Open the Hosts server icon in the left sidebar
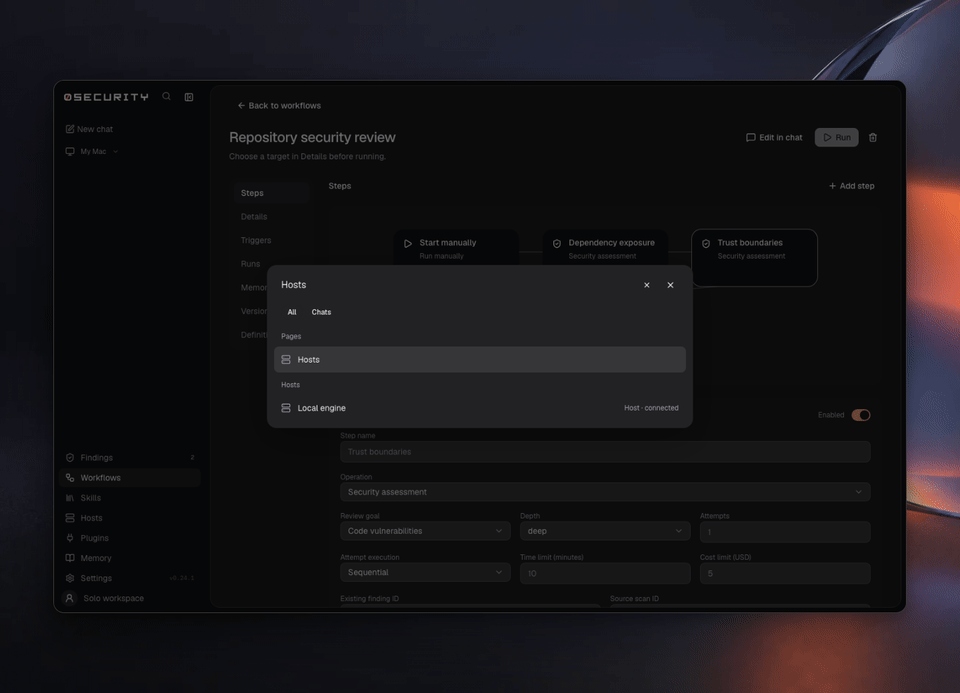This screenshot has width=960, height=693. coord(70,518)
